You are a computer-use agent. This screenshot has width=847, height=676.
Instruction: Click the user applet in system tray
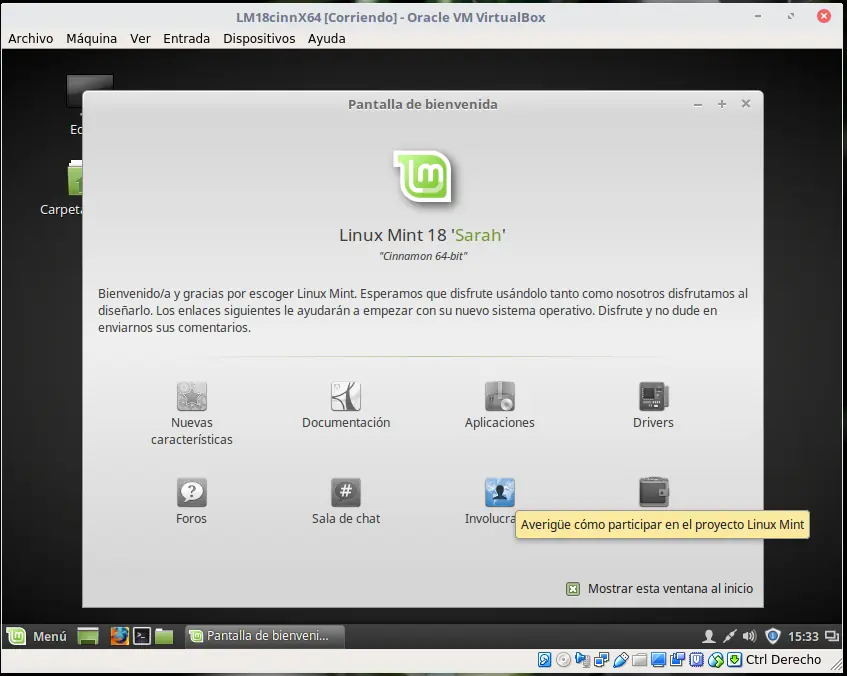(709, 637)
